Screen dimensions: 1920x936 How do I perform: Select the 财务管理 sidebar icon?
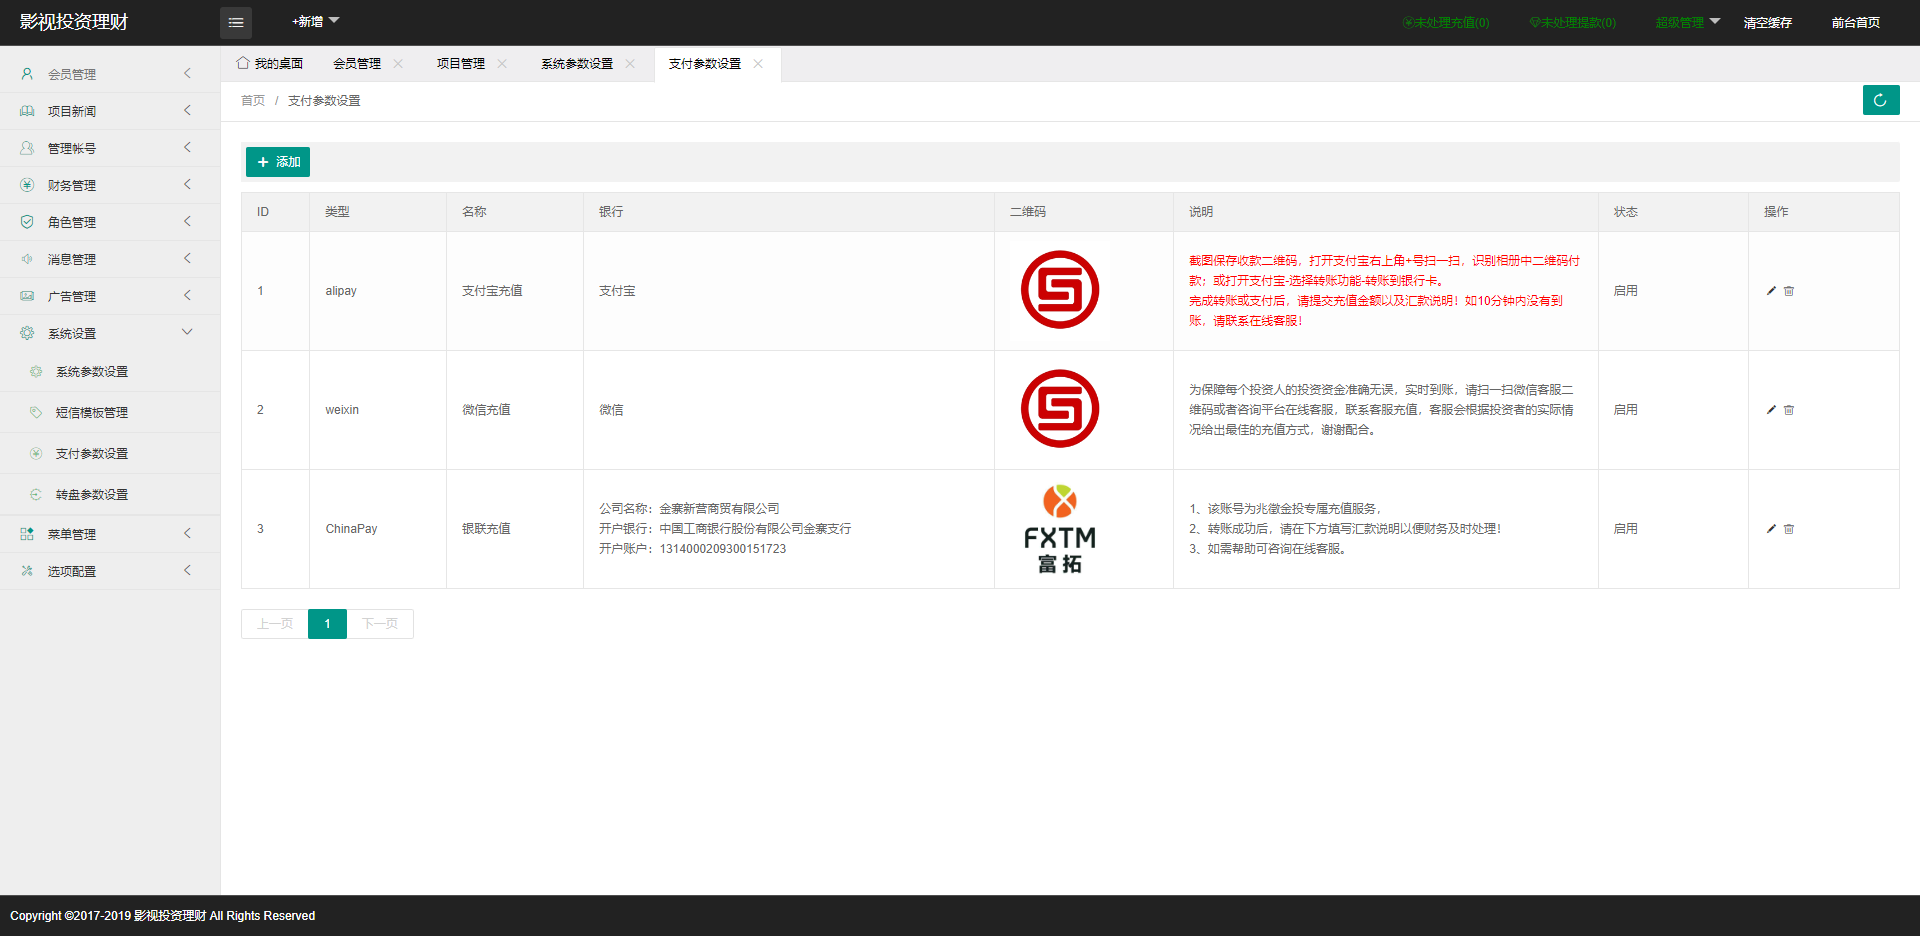[26, 184]
